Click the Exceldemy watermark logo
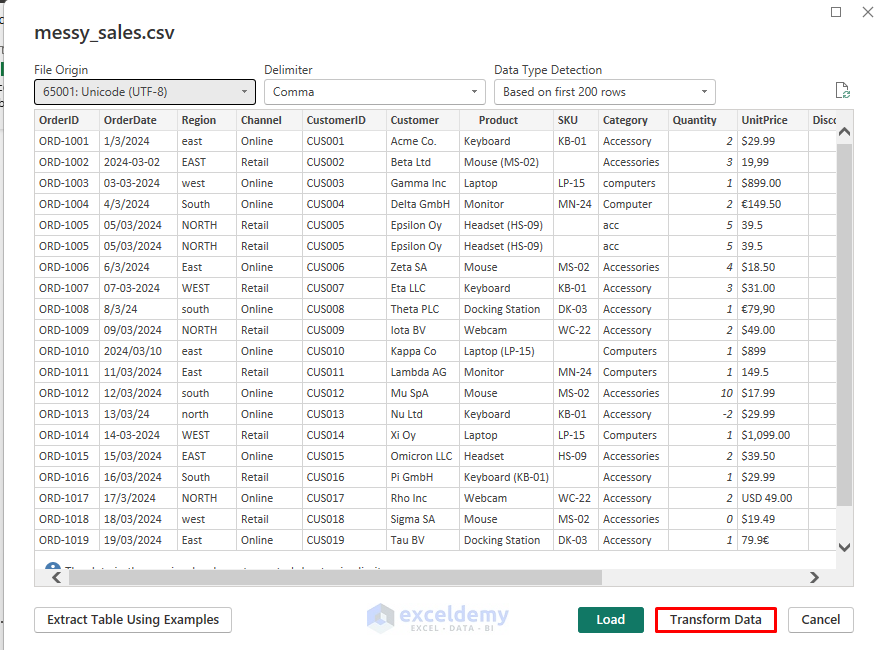The image size is (877, 650). pos(437,619)
